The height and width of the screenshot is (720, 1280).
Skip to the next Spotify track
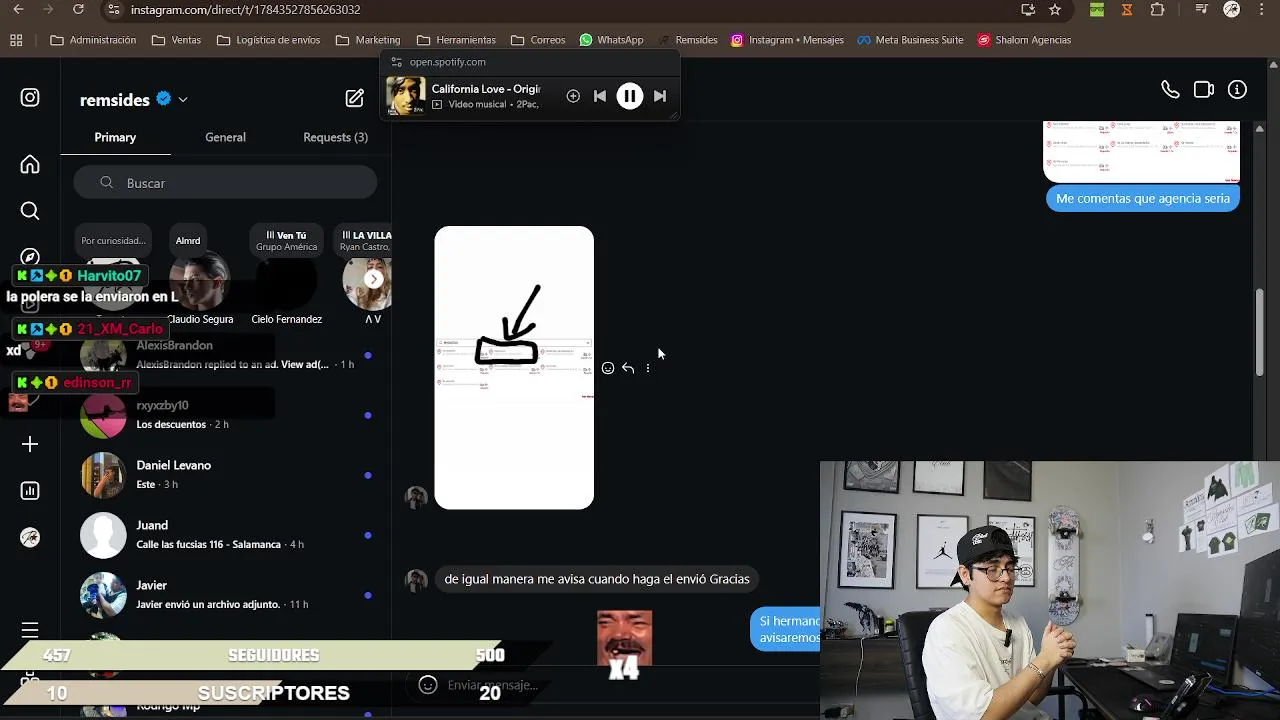(x=660, y=96)
